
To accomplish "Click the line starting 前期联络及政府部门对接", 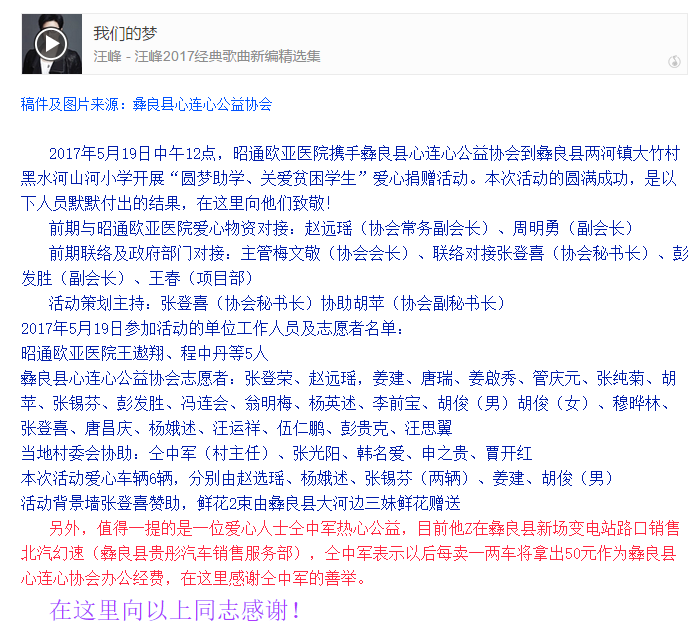I will point(354,266).
